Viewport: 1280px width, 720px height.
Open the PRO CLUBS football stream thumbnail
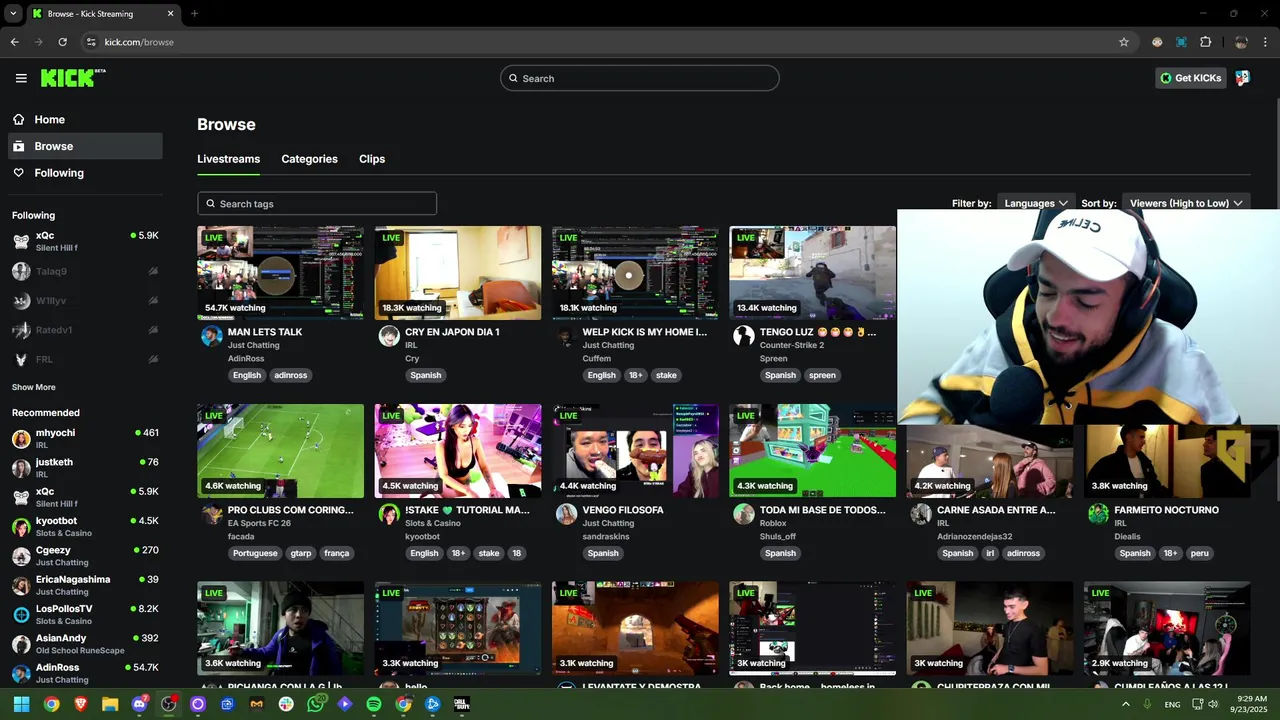pyautogui.click(x=280, y=450)
